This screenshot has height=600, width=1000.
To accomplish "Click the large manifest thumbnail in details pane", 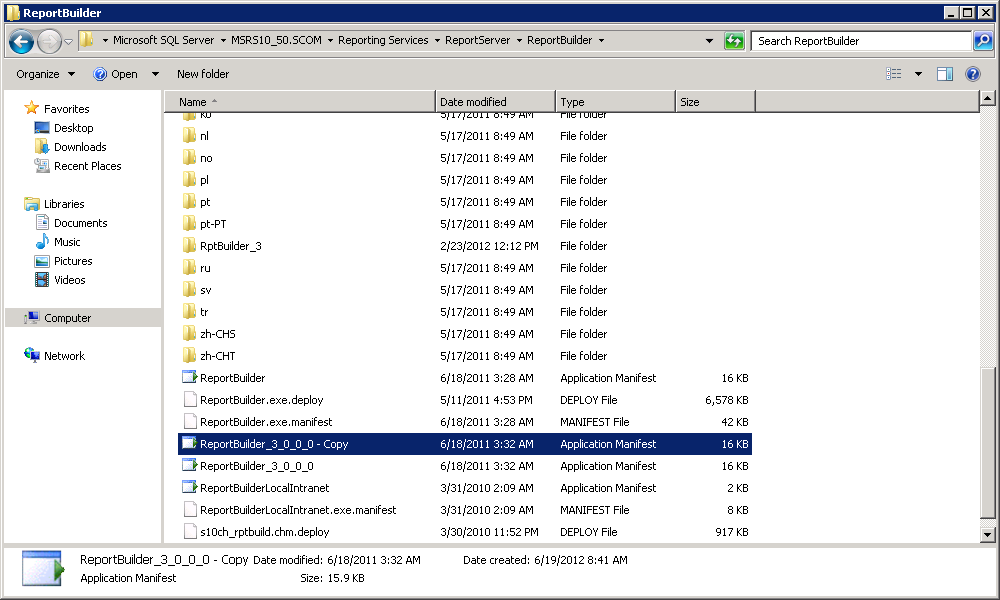I will coord(43,568).
